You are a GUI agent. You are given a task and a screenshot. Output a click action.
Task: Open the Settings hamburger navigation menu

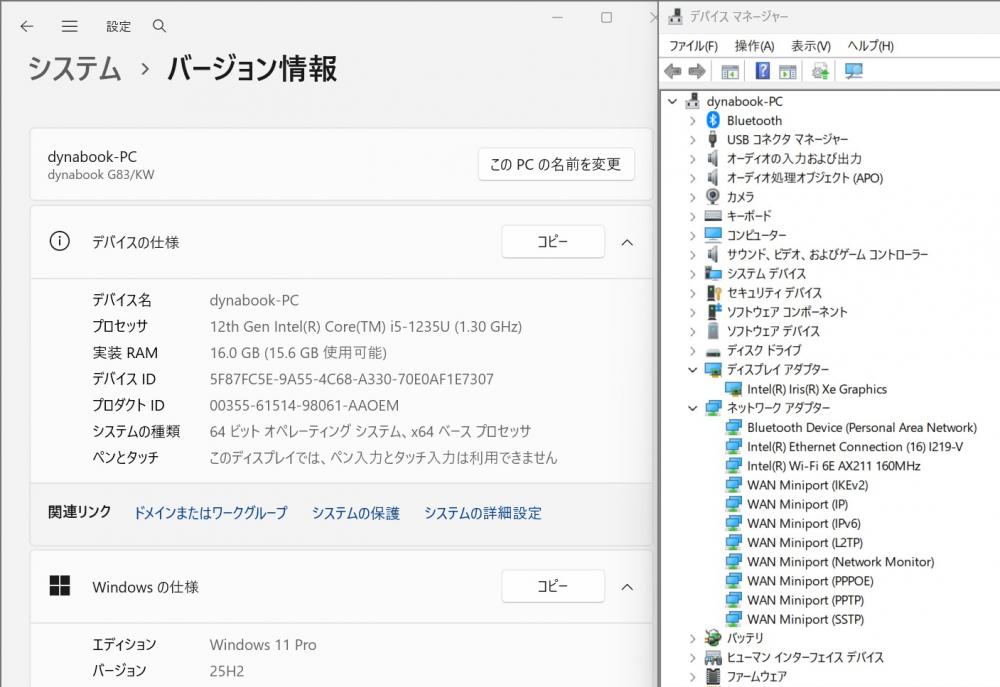click(70, 26)
